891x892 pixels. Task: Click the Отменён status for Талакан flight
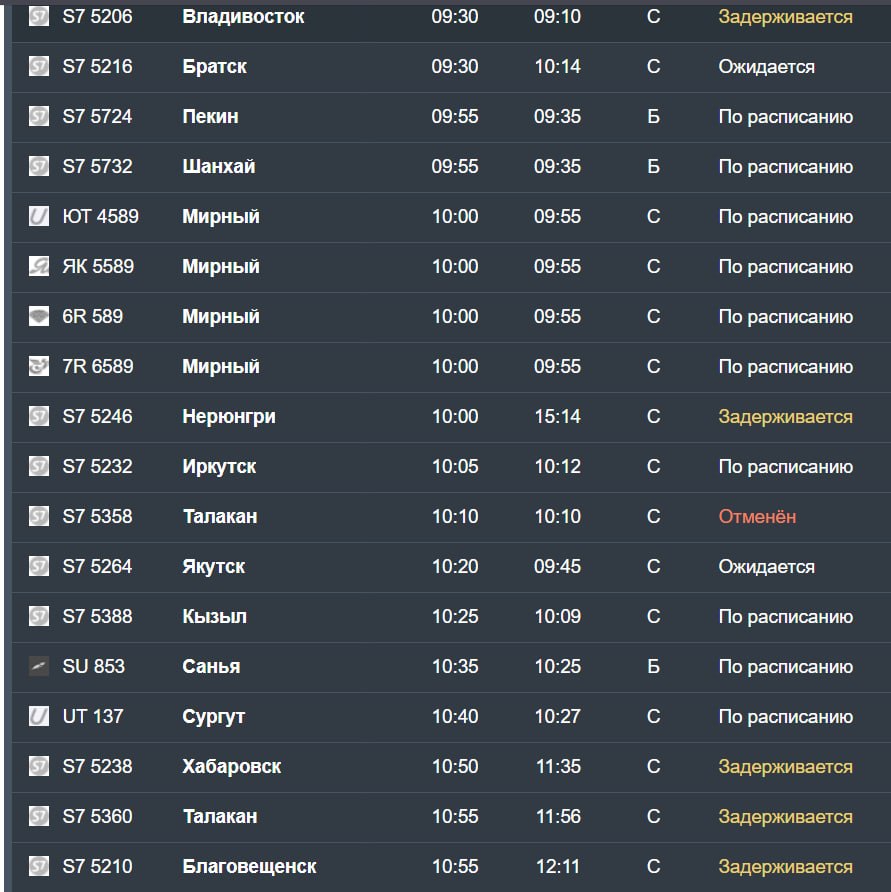pos(757,517)
